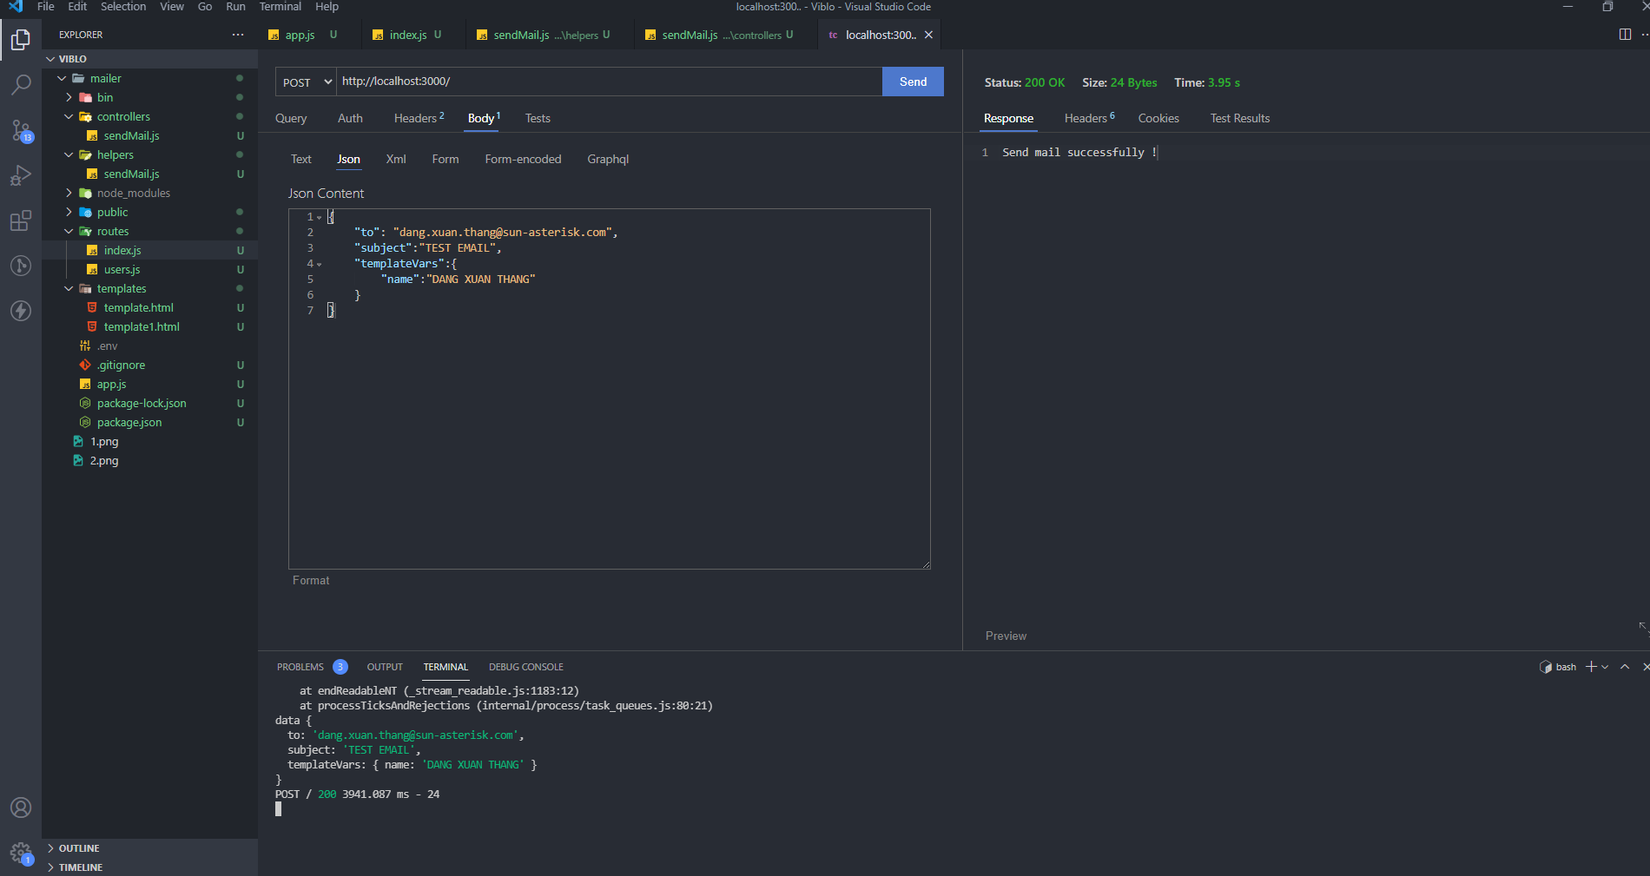Image resolution: width=1650 pixels, height=876 pixels.
Task: Open the Thunder Client lightning icon
Action: (20, 311)
